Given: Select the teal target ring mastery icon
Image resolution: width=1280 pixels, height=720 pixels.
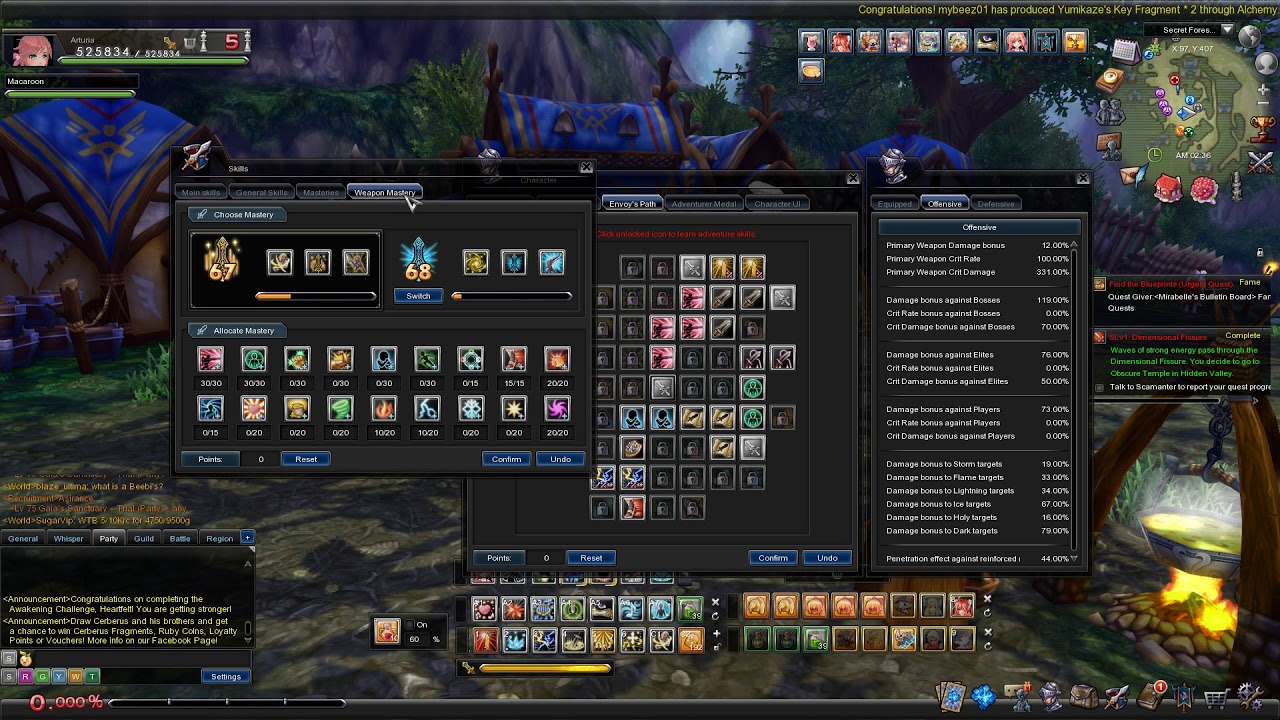Looking at the screenshot, I should pos(470,359).
